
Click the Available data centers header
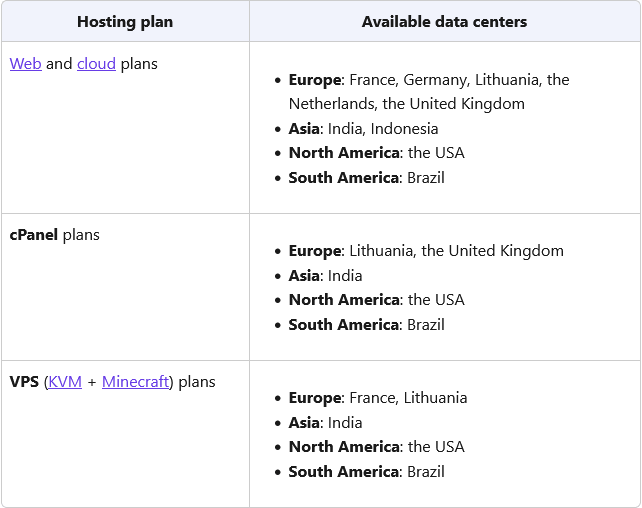[x=444, y=21]
